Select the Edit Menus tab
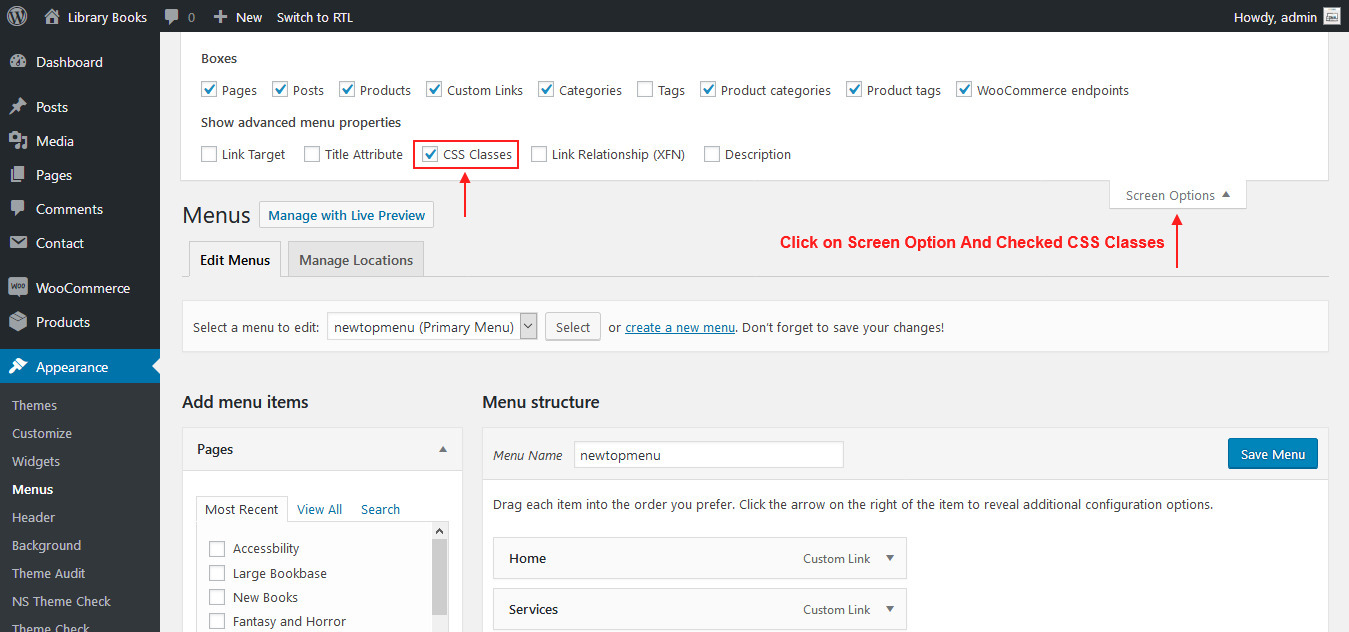The image size is (1349, 632). (235, 259)
